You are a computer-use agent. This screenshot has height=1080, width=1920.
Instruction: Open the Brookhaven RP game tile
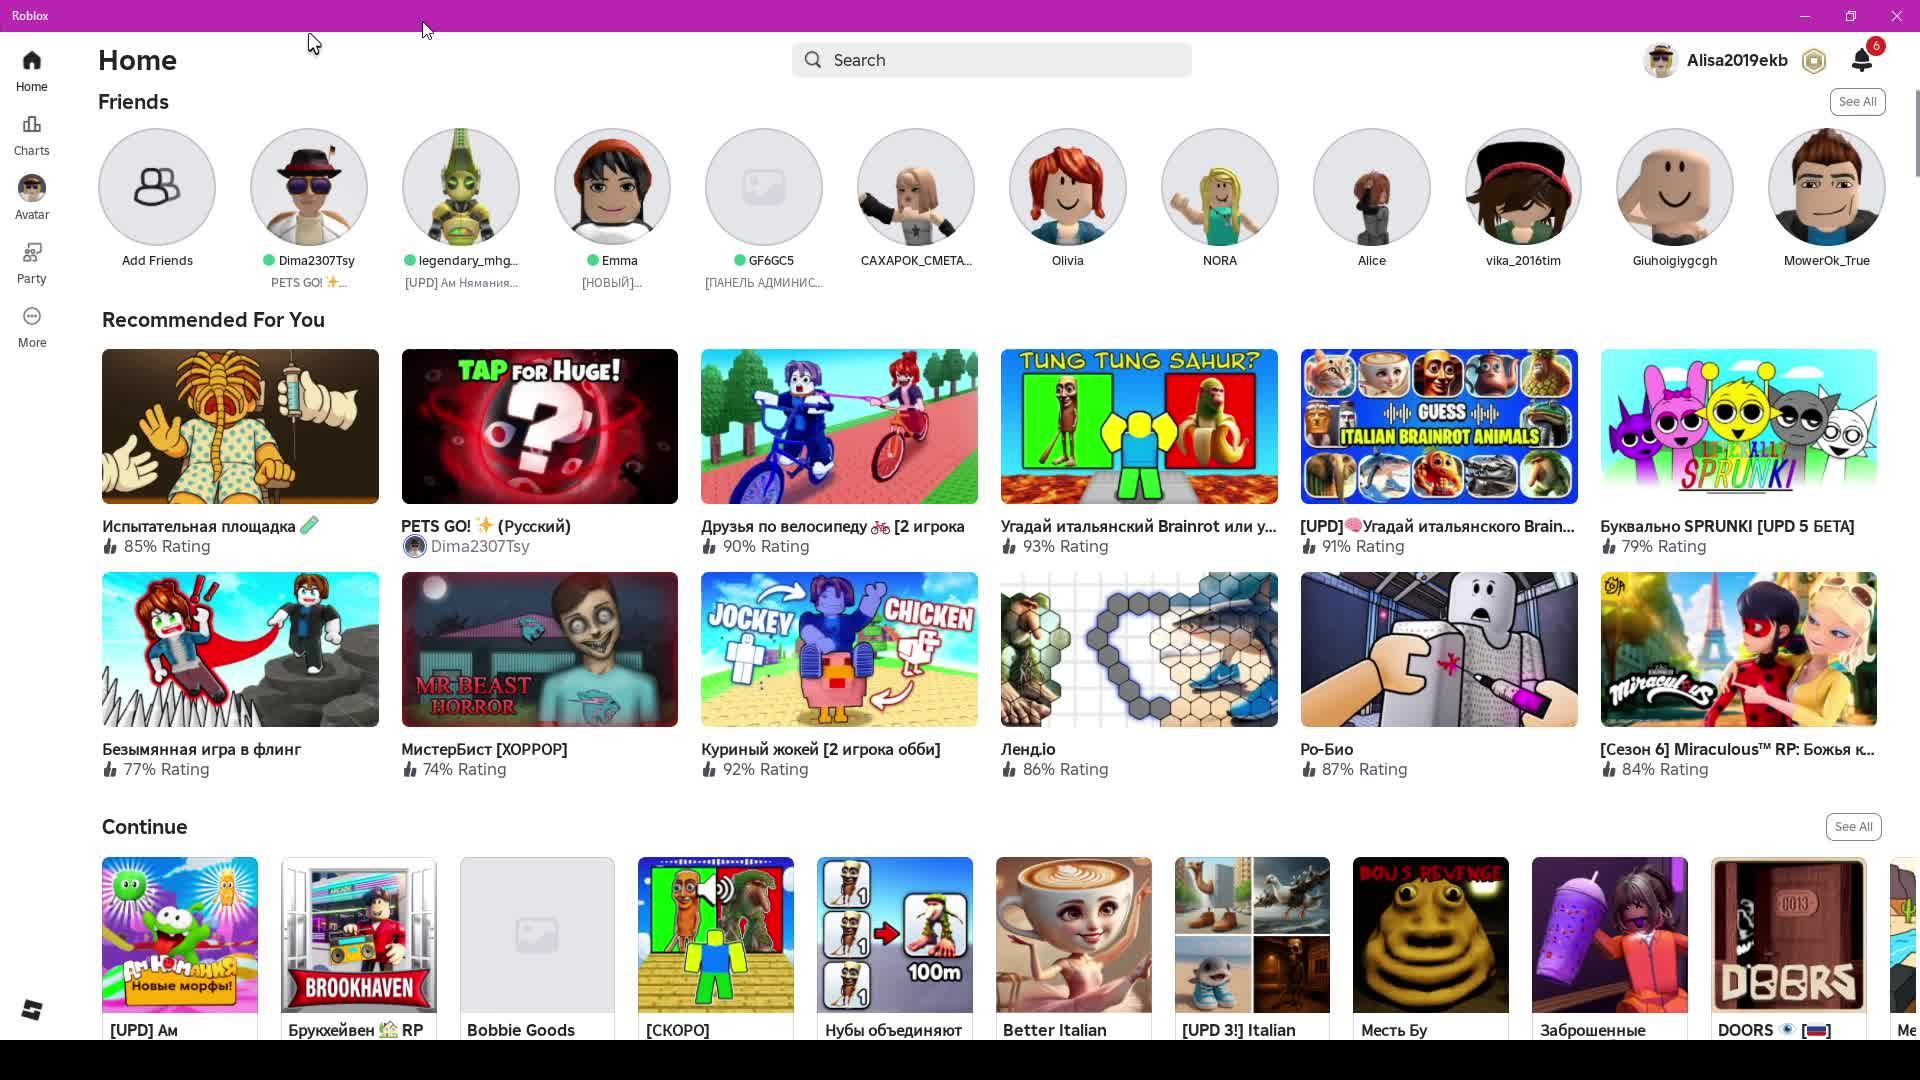359,935
